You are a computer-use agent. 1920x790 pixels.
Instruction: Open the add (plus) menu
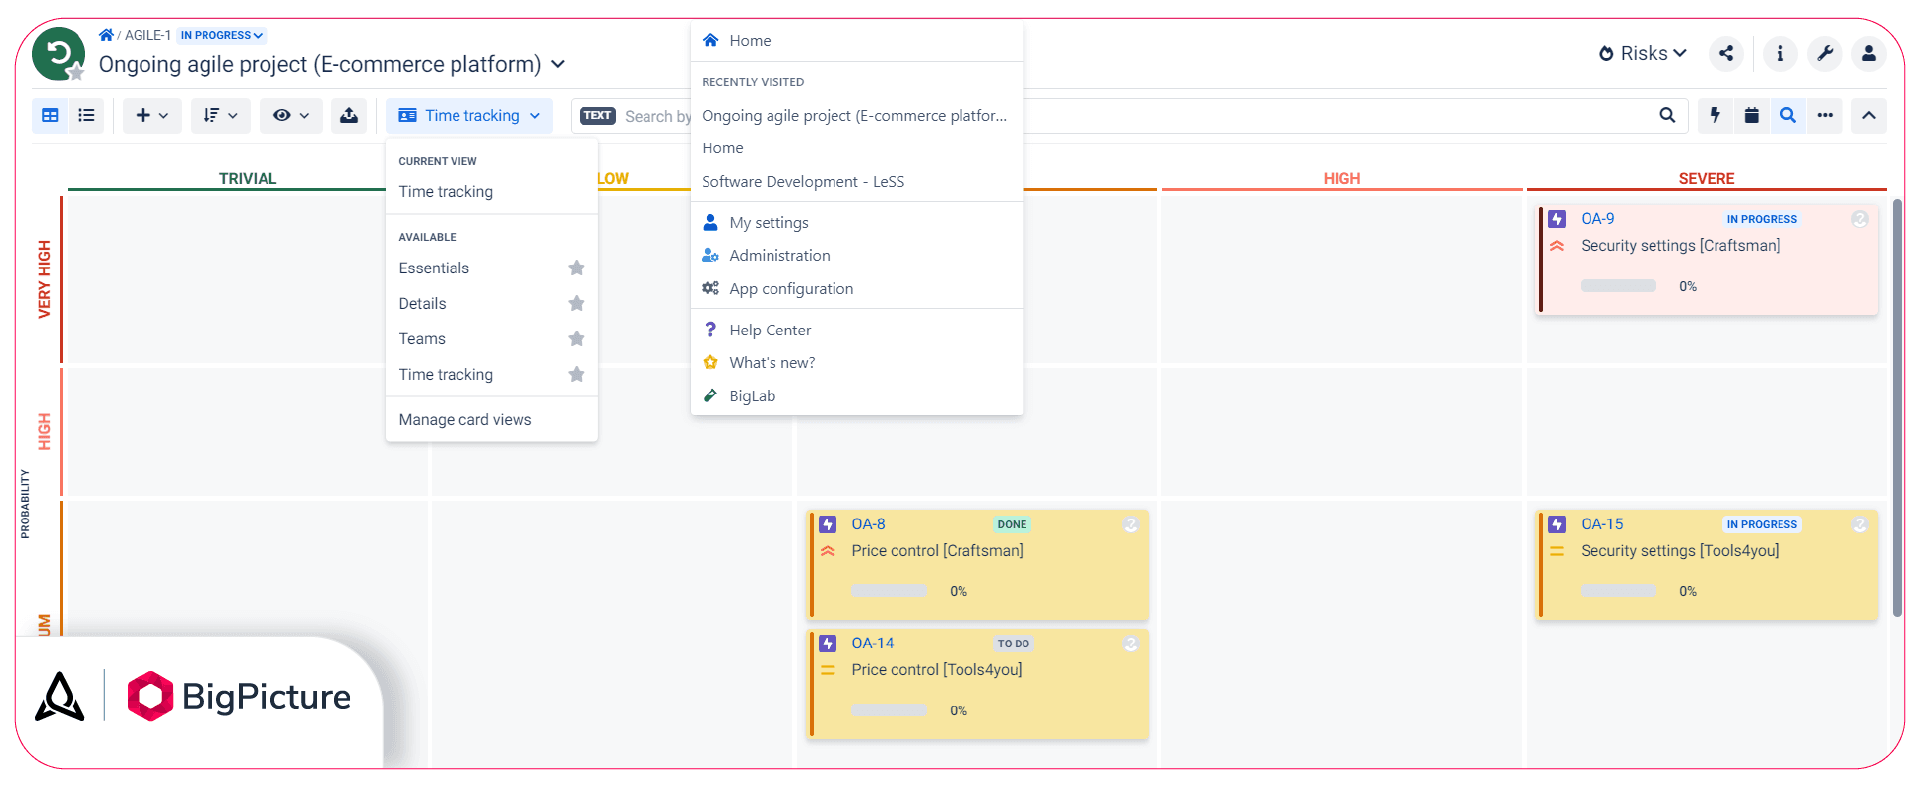click(152, 116)
